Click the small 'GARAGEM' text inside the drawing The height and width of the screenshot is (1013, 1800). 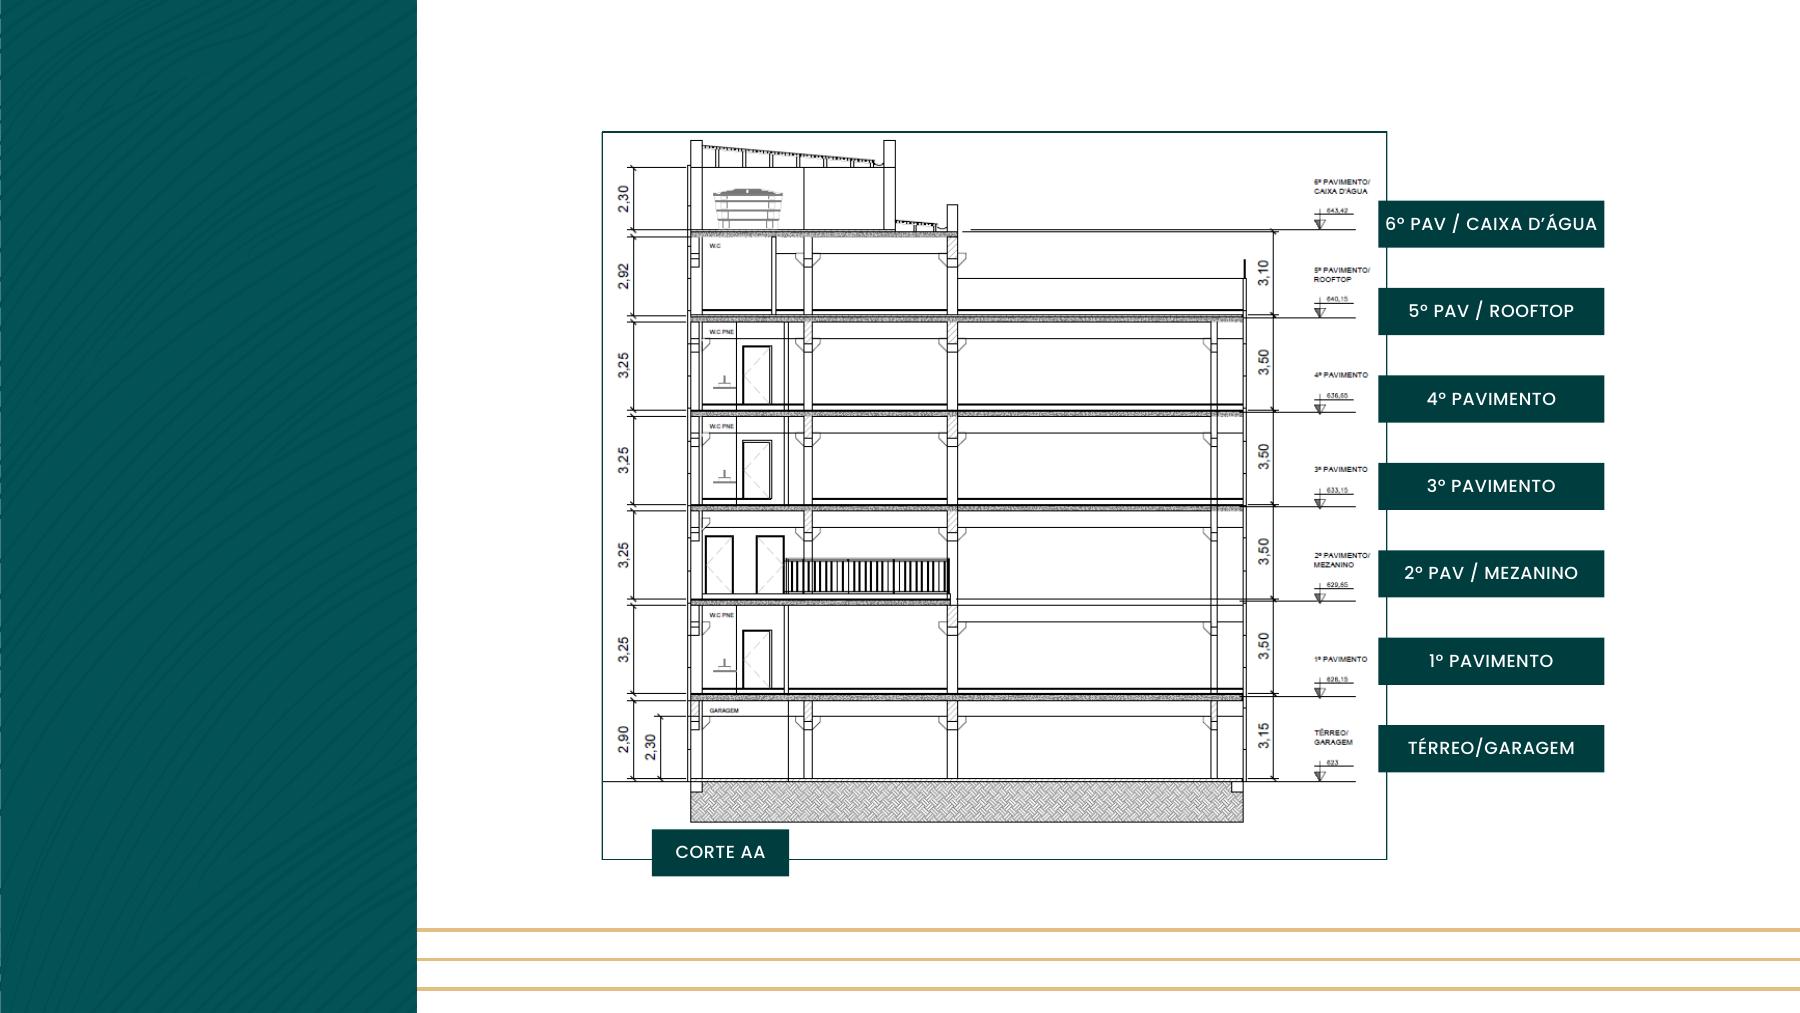click(724, 711)
